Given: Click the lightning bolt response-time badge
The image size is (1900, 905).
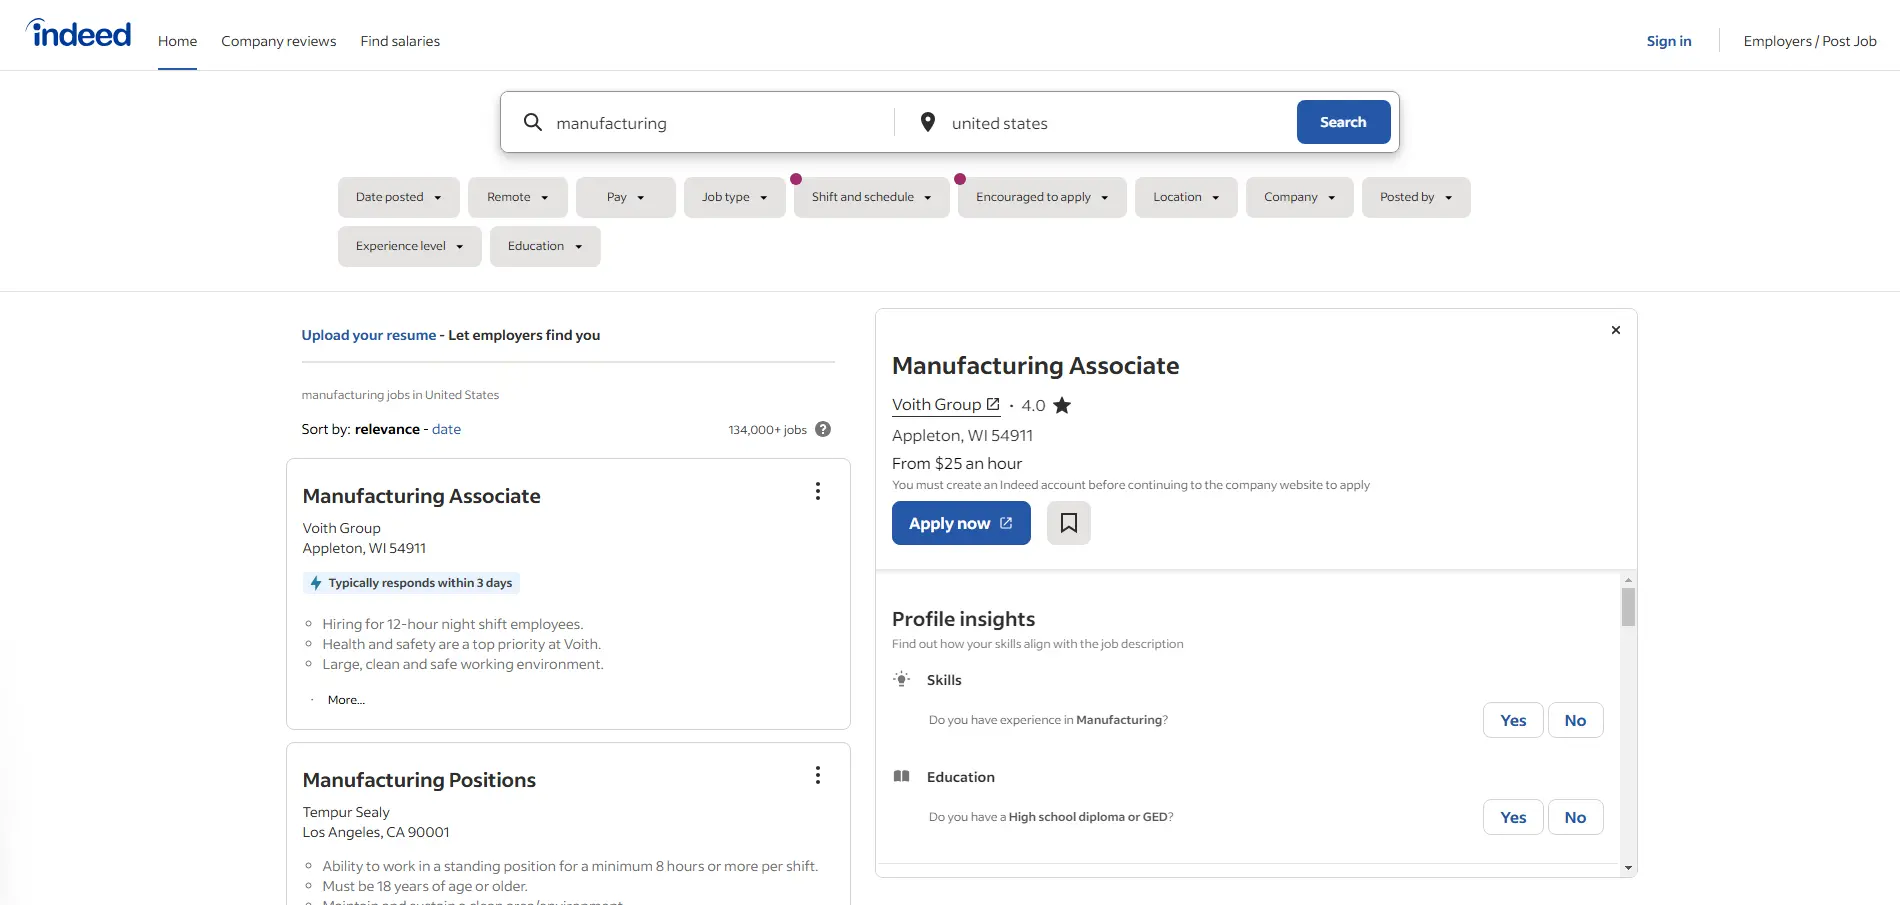Looking at the screenshot, I should click(411, 583).
